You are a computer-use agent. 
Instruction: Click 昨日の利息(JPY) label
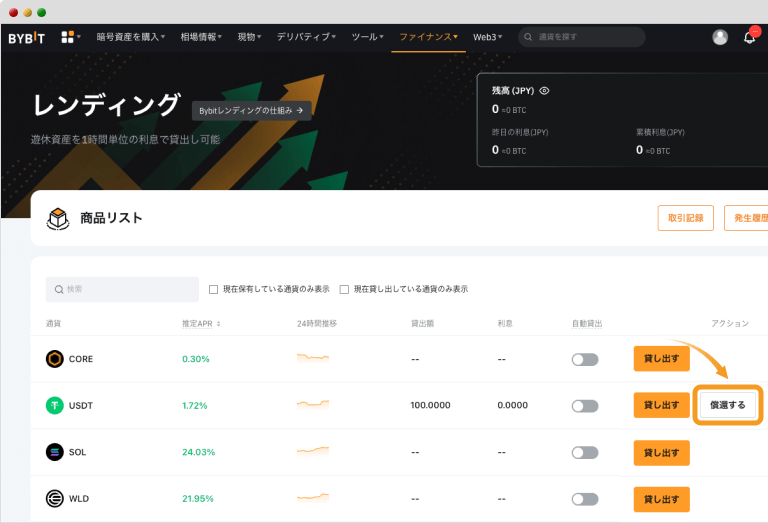click(520, 132)
